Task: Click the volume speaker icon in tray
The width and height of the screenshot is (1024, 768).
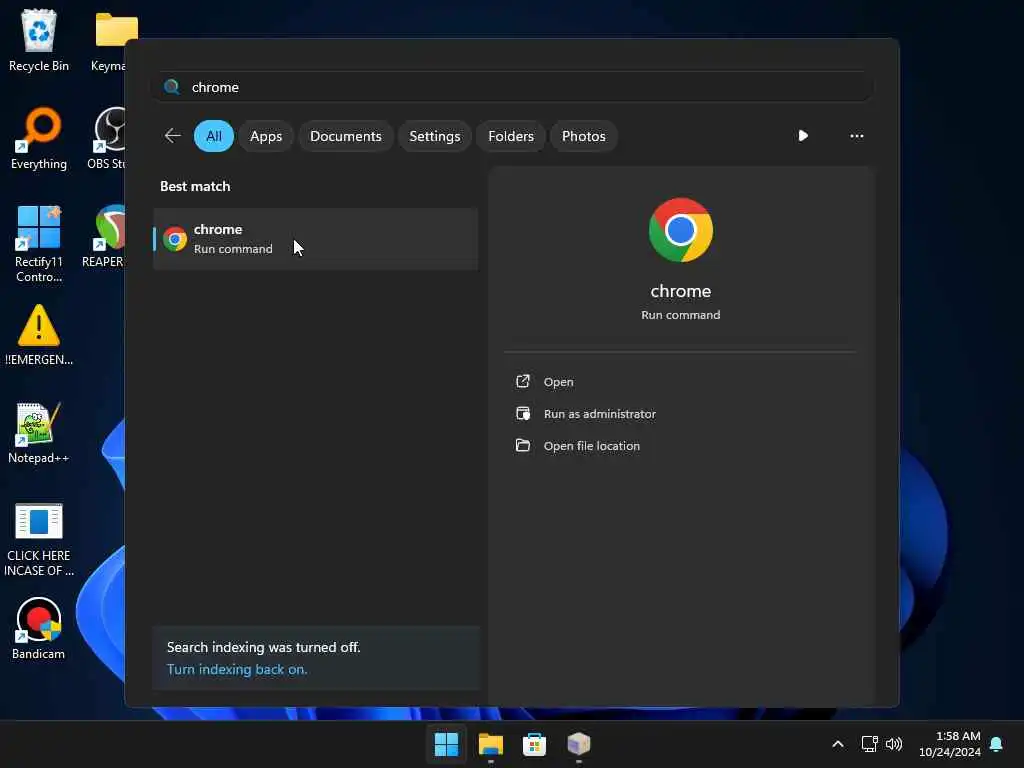Action: [x=893, y=744]
